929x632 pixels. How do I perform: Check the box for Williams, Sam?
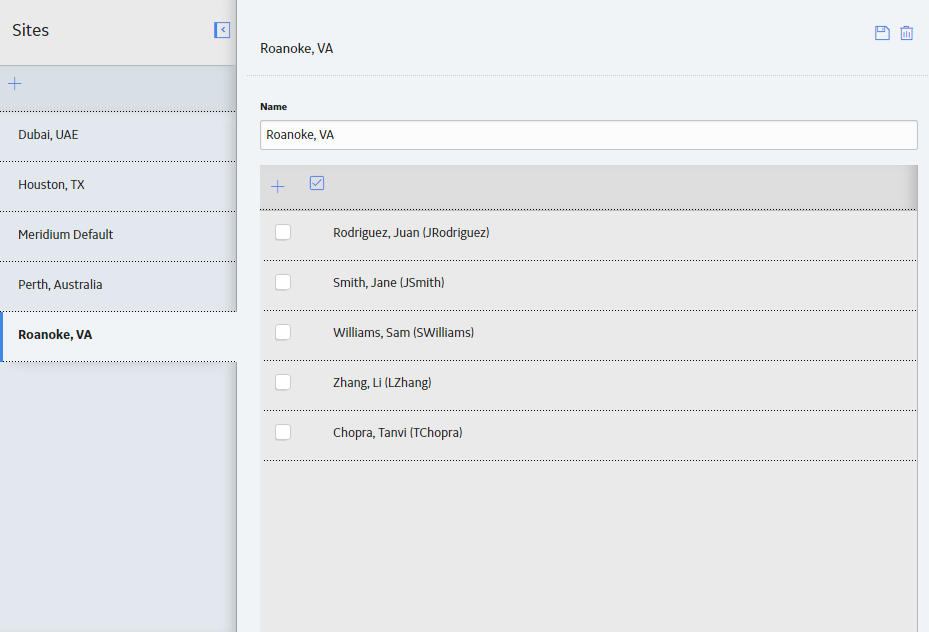(283, 332)
